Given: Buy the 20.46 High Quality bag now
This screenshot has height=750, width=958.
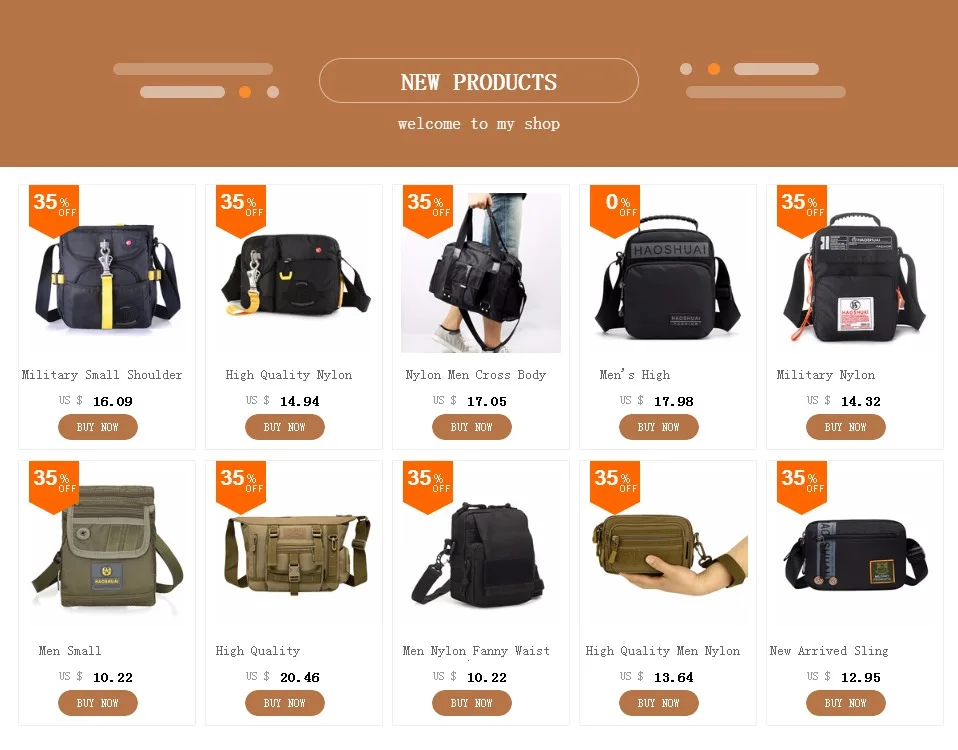Looking at the screenshot, I should tap(285, 703).
